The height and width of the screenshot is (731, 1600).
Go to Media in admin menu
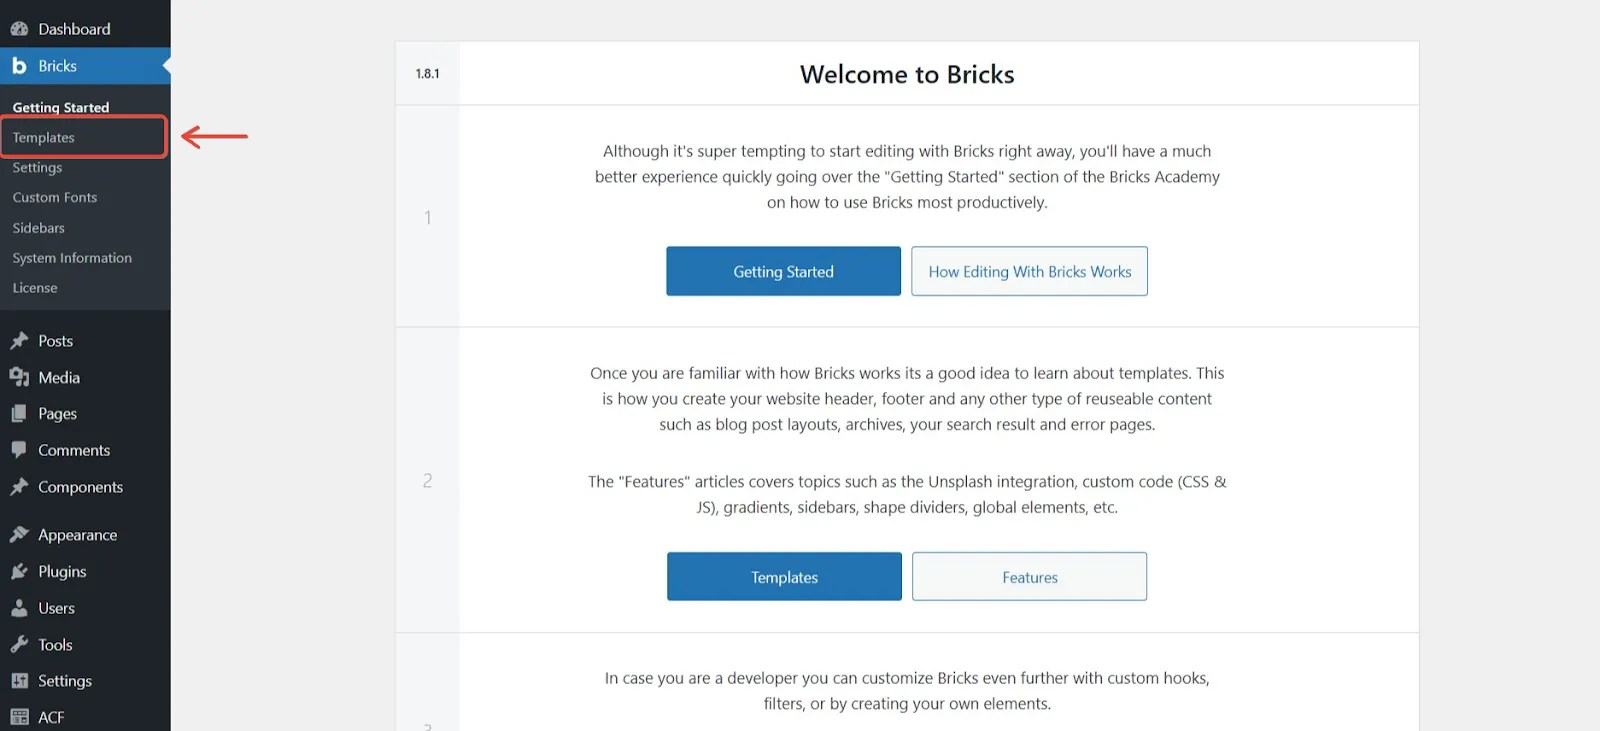[85, 377]
